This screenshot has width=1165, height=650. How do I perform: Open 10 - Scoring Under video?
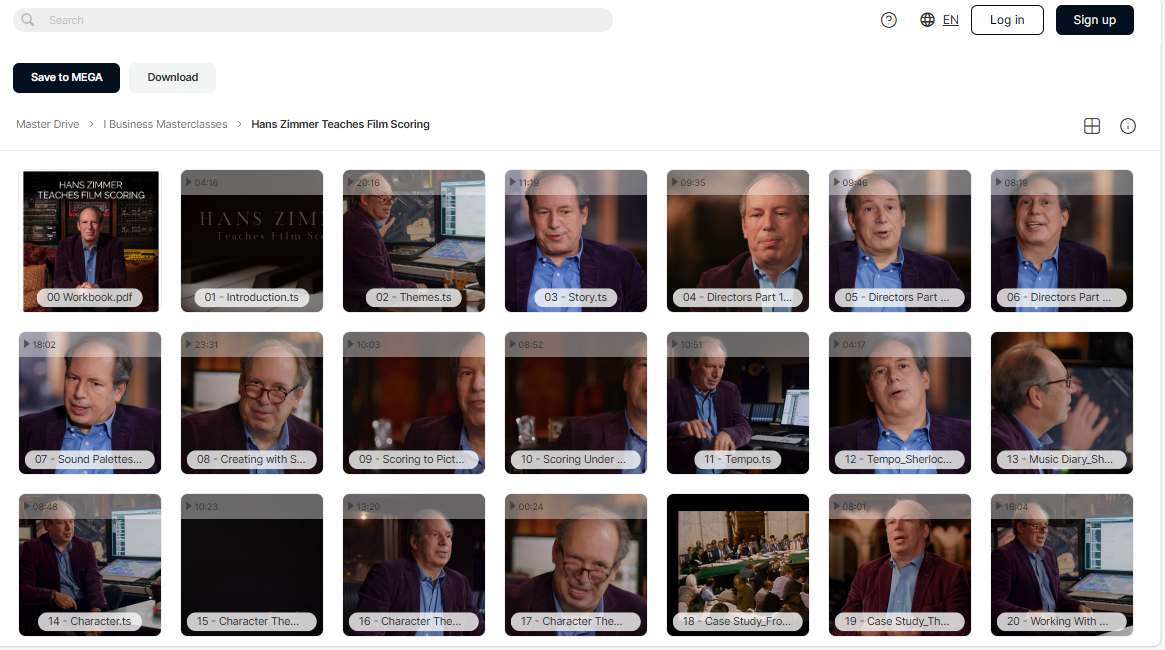576,403
